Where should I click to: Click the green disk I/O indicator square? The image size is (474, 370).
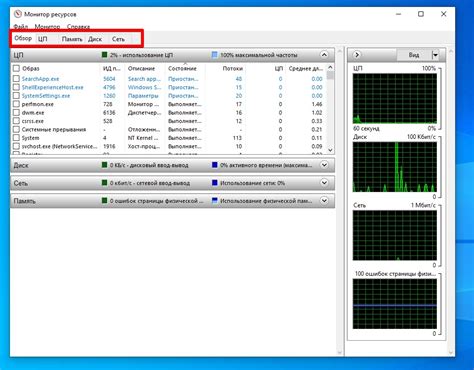tap(105, 165)
